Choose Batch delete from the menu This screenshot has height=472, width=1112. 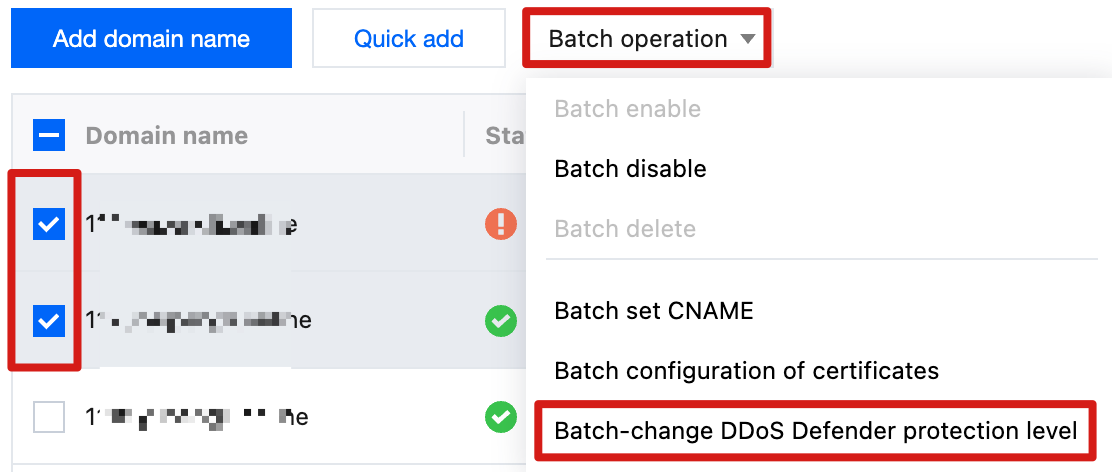pos(625,229)
